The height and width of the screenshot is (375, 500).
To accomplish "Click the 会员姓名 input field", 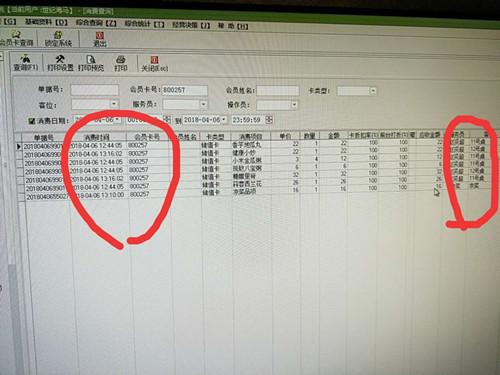I will (x=278, y=91).
